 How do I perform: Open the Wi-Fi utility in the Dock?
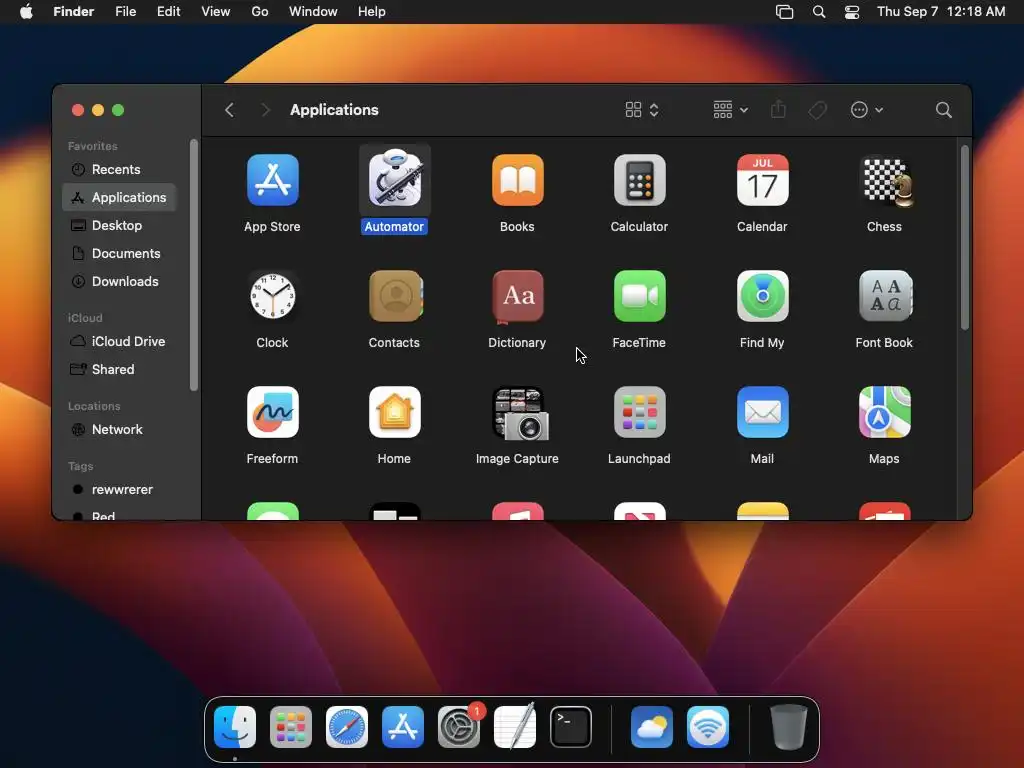click(708, 727)
